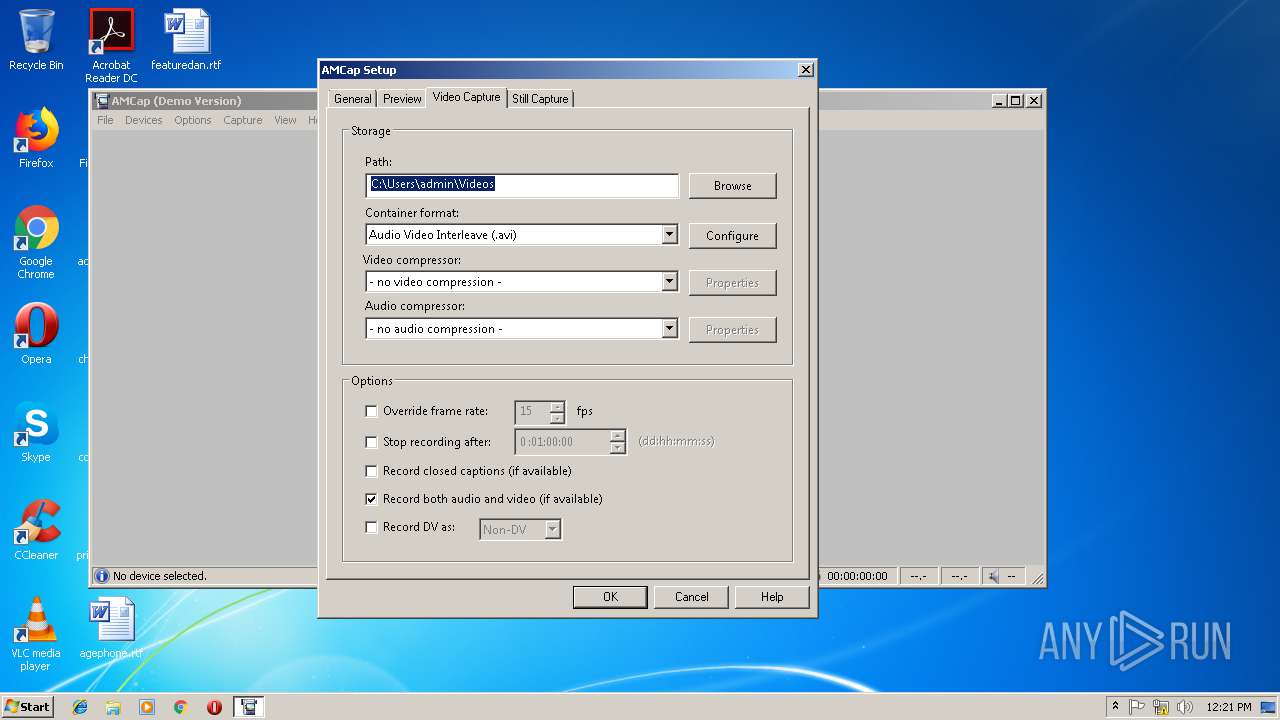
Task: Click the info icon in AMCap status bar
Action: [x=101, y=576]
